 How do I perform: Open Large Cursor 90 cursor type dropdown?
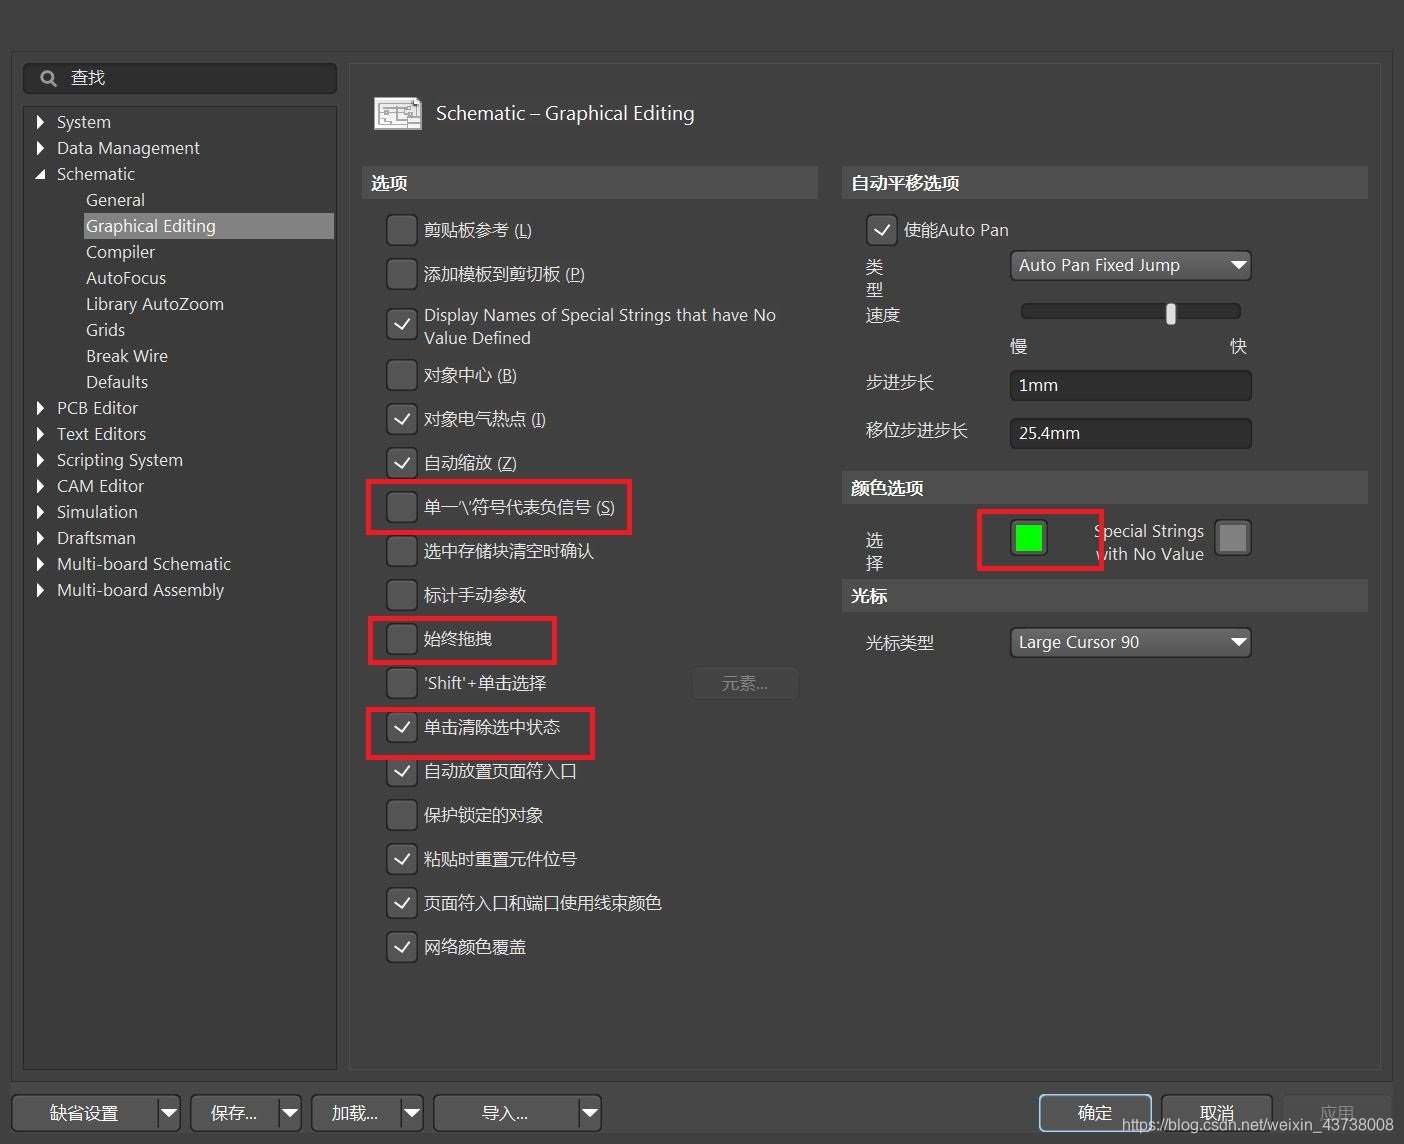coord(1131,642)
